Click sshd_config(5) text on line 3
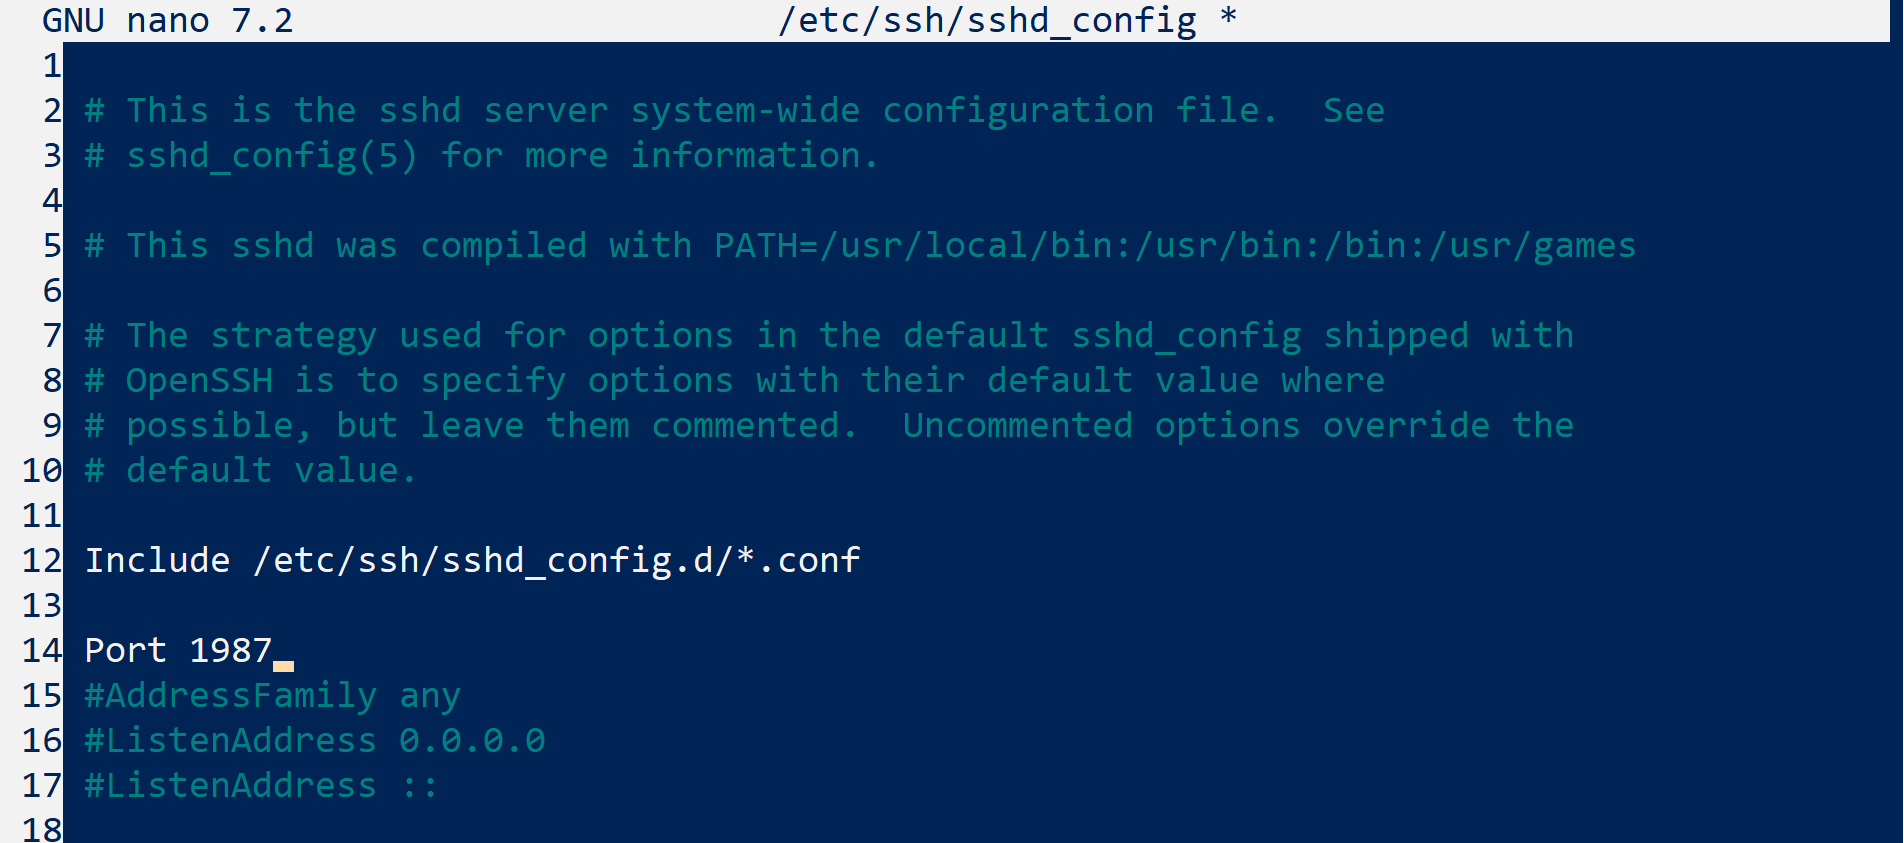 tap(272, 157)
